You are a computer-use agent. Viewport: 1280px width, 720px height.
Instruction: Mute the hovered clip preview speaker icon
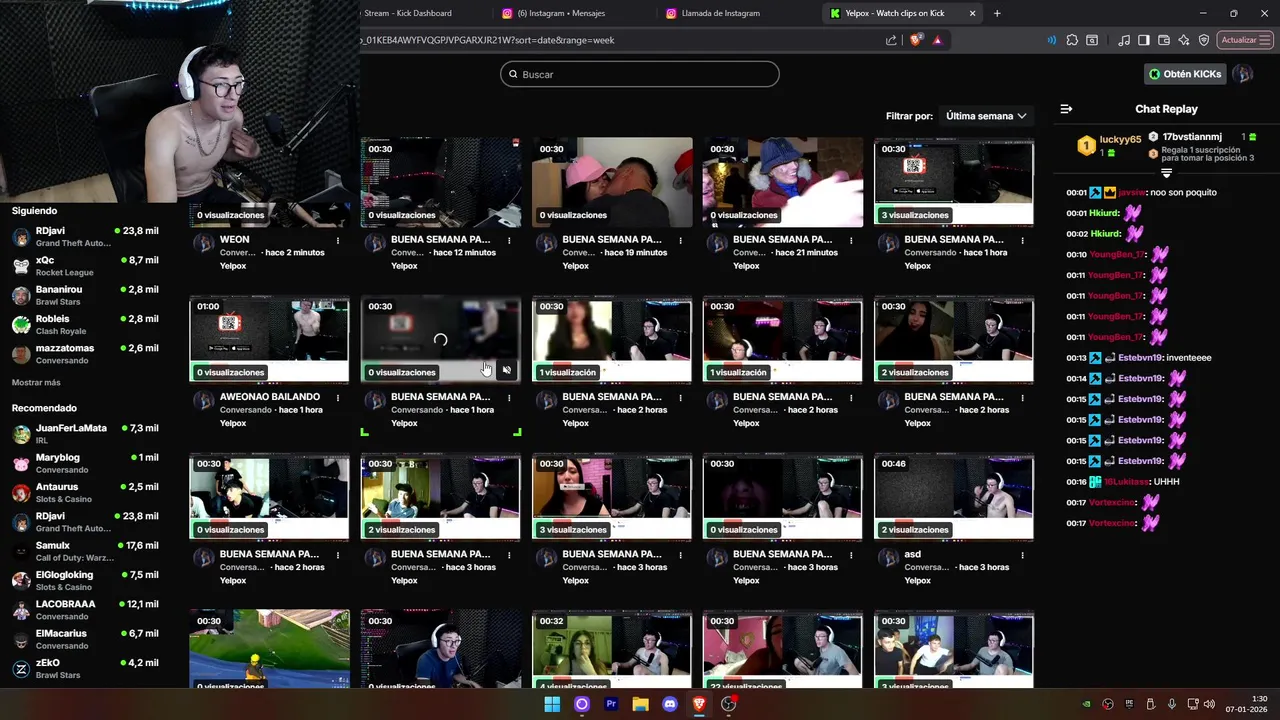point(507,371)
